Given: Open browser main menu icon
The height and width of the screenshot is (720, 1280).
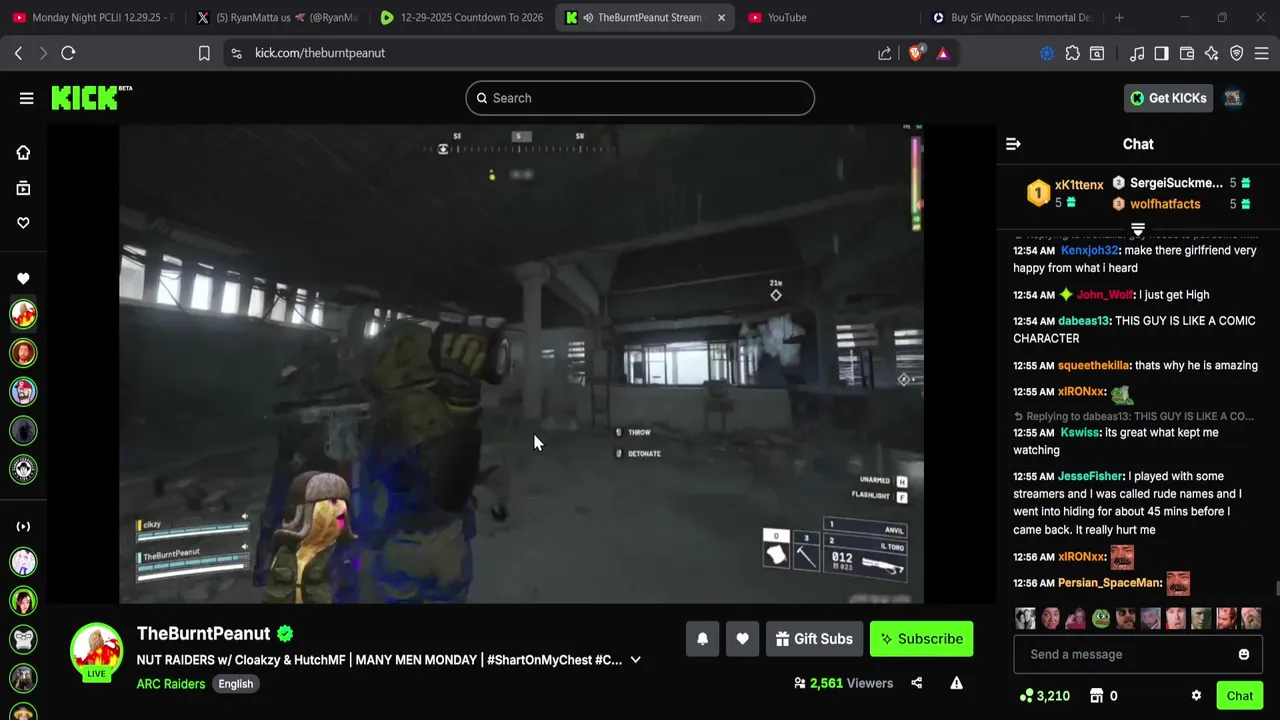Looking at the screenshot, I should click(x=1262, y=53).
